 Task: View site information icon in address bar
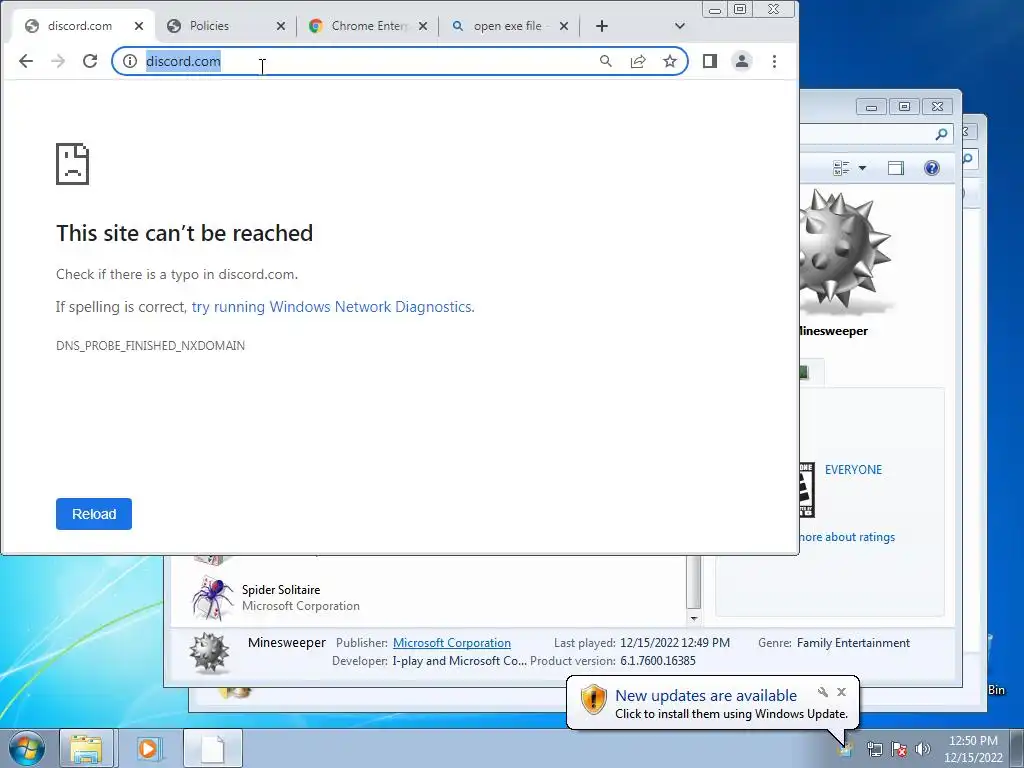pos(130,61)
